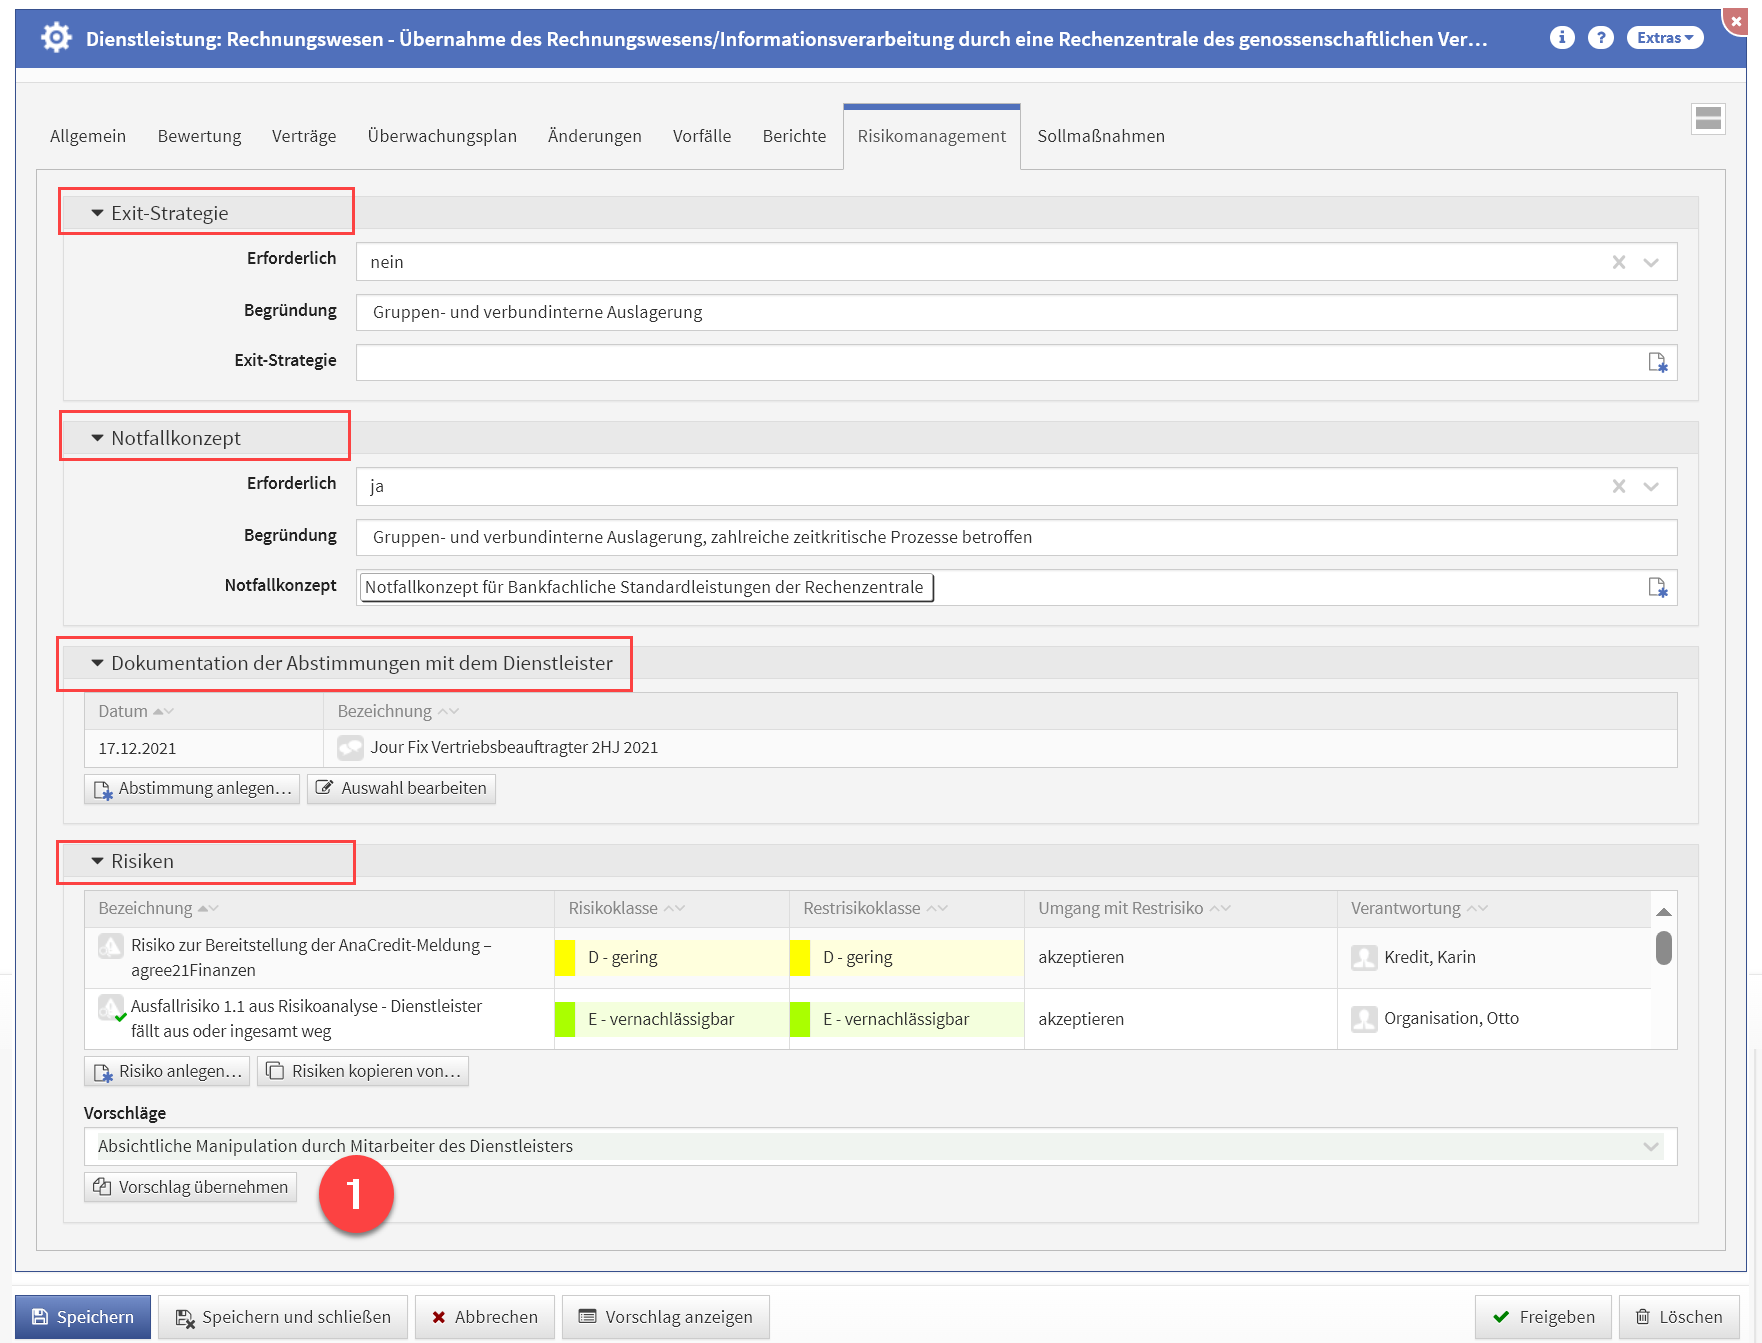
Task: Cancel with the Abbrechen button
Action: tap(485, 1317)
